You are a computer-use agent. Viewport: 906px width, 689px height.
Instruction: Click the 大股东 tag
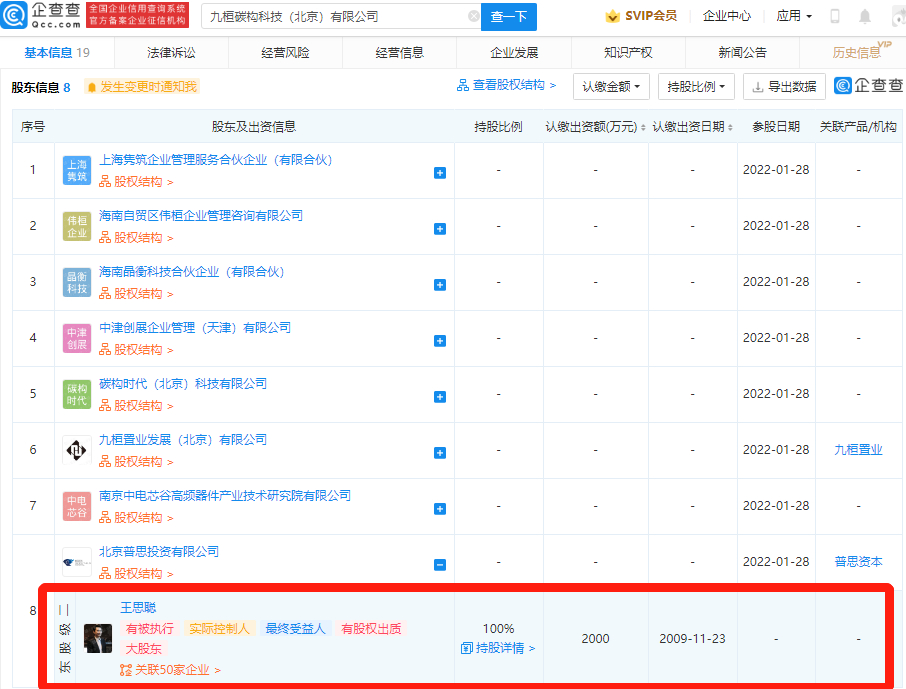click(x=144, y=649)
